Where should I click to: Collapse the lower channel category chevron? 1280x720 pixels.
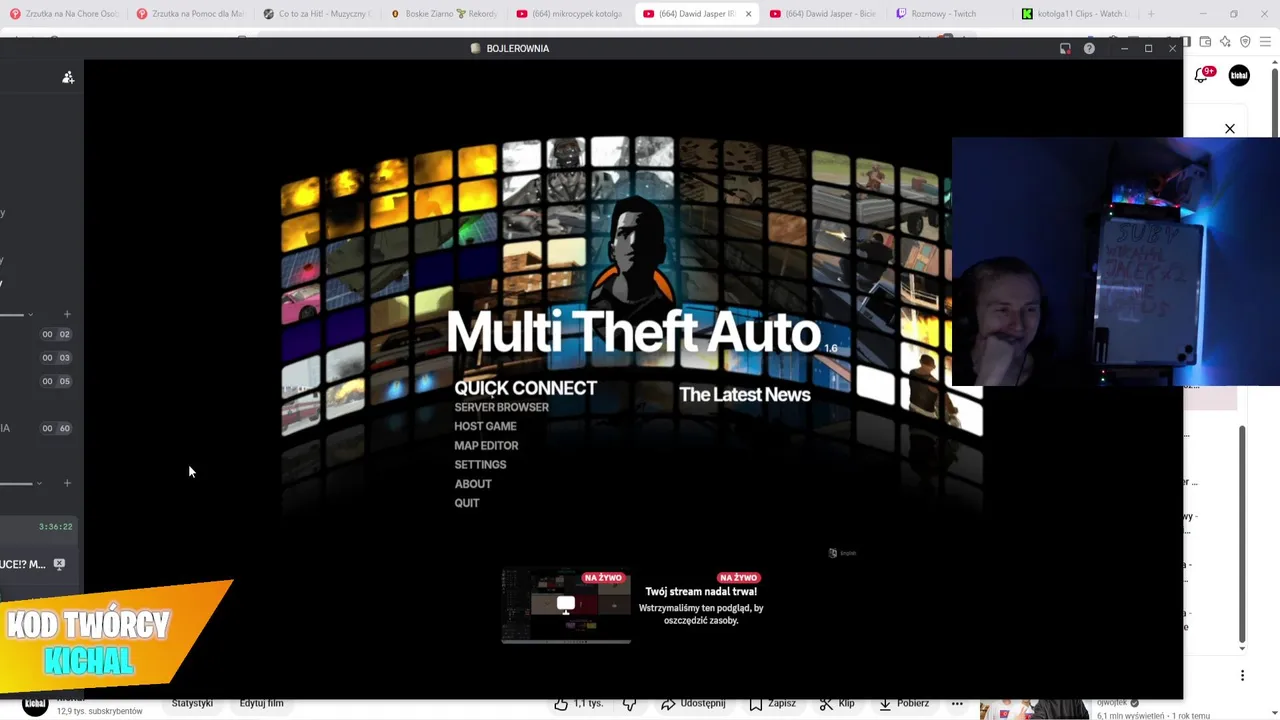38,483
